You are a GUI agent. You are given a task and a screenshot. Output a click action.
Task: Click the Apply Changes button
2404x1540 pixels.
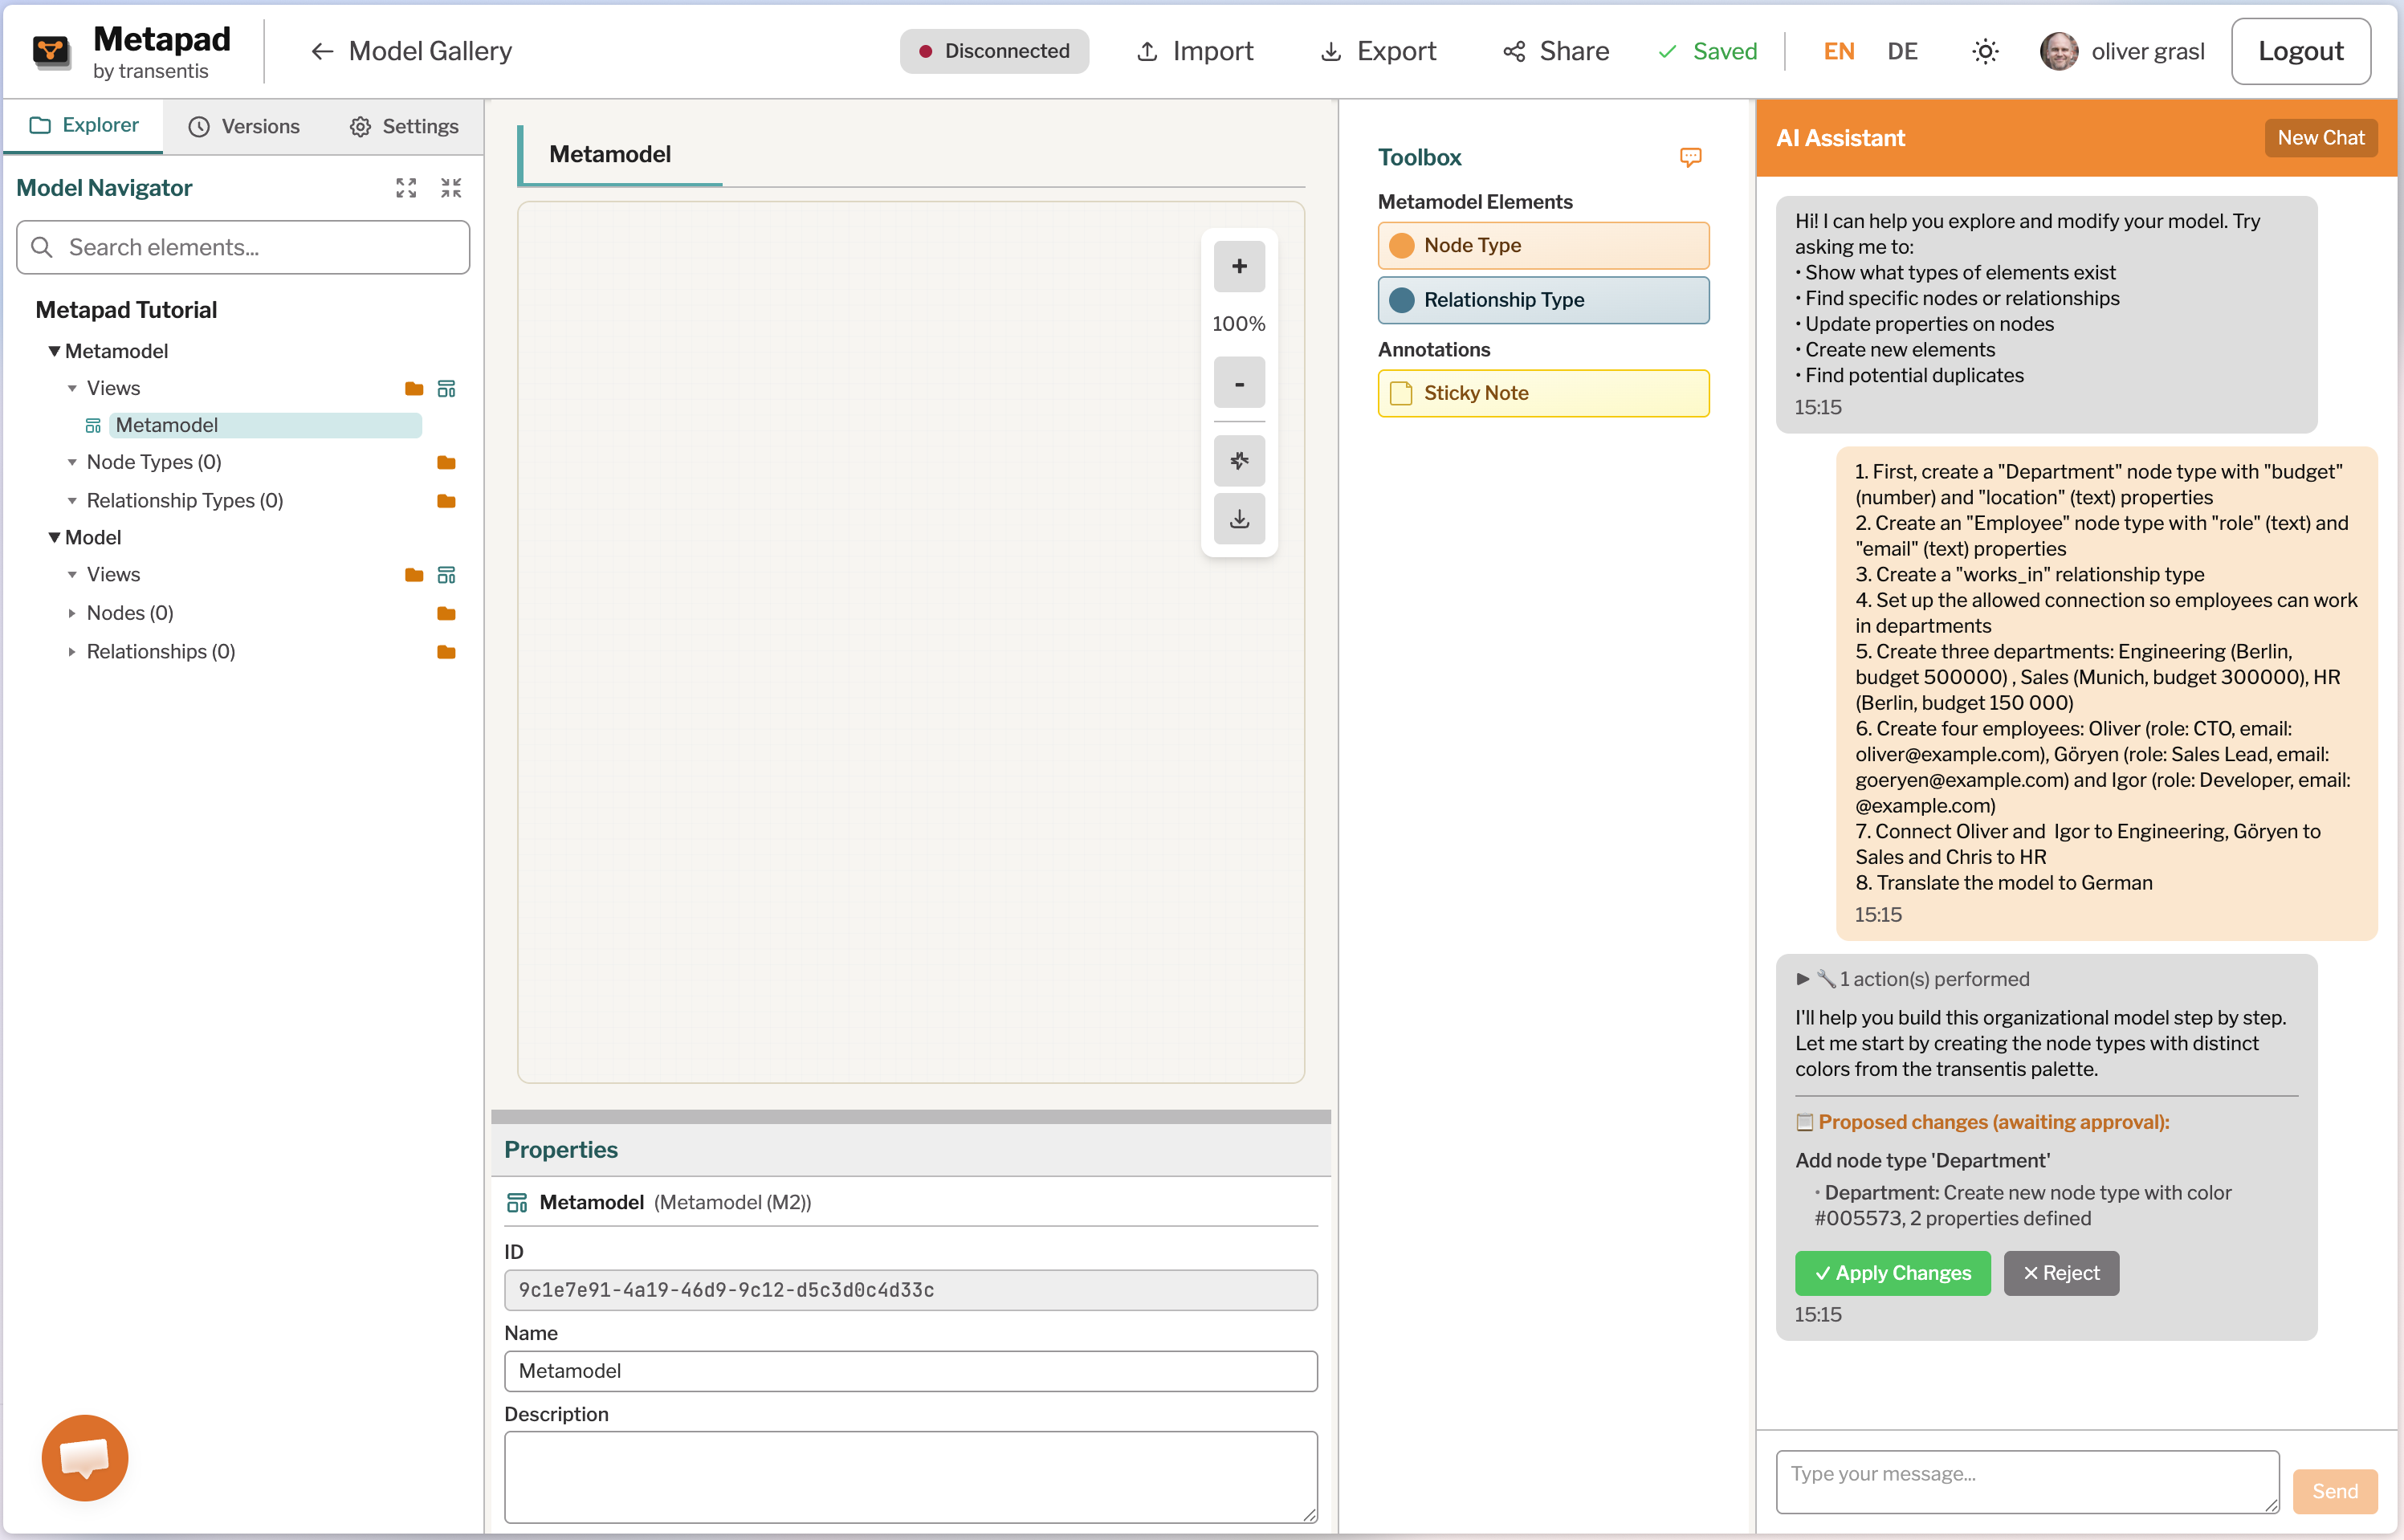coord(1892,1273)
